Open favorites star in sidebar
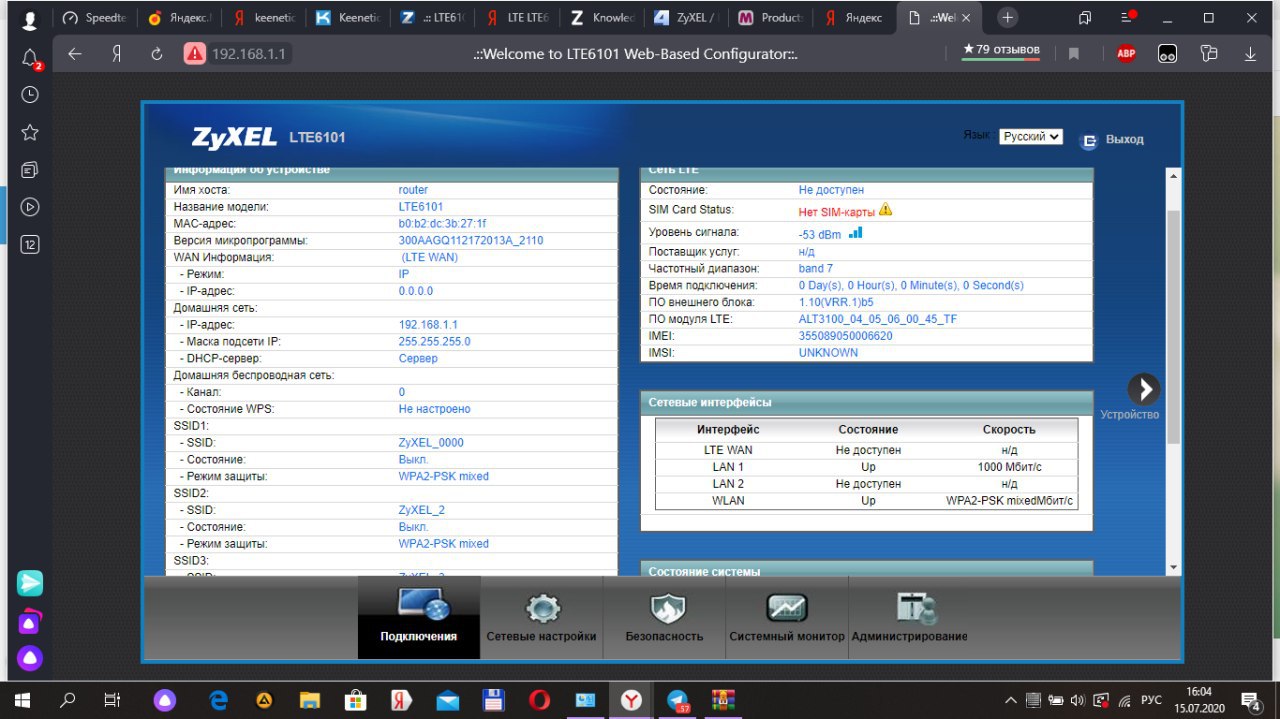The image size is (1280, 719). pyautogui.click(x=30, y=132)
